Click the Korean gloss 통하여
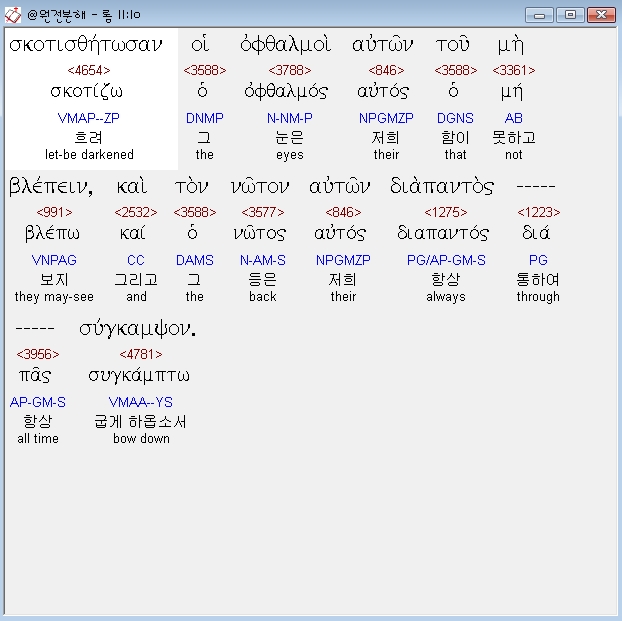Screen dimensions: 622x621 pyautogui.click(x=538, y=279)
